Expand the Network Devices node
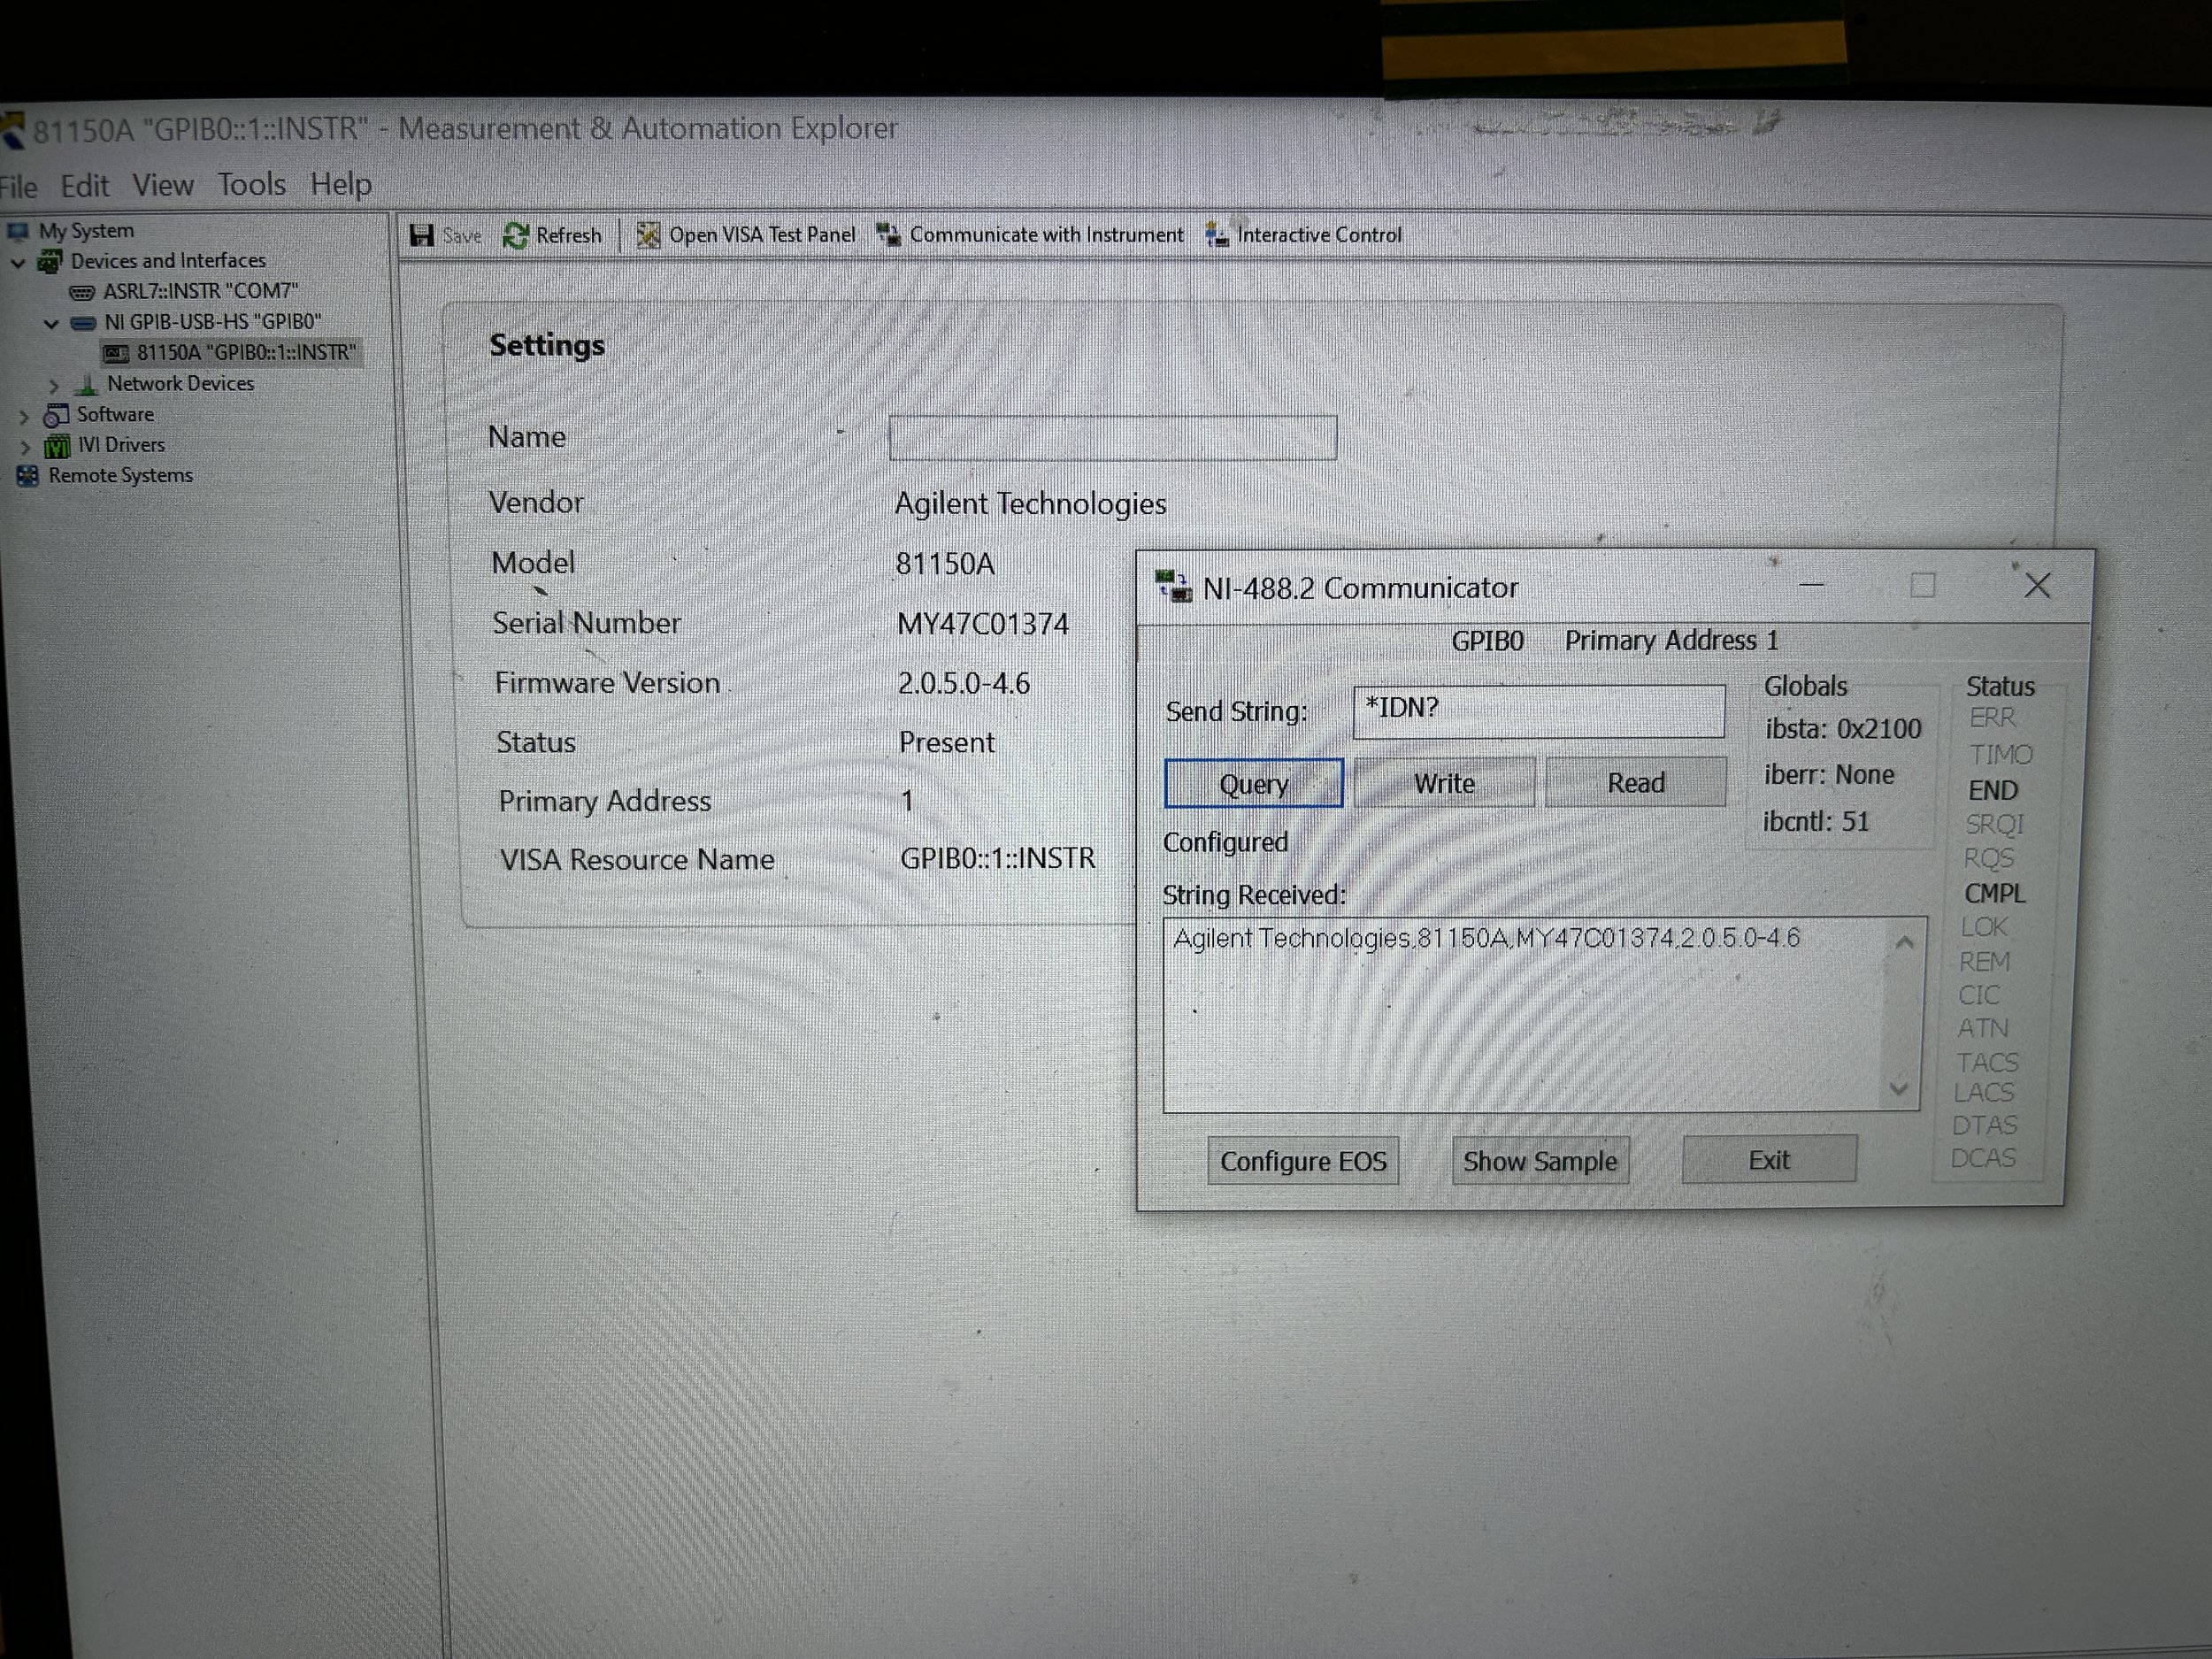This screenshot has width=2212, height=1659. pyautogui.click(x=54, y=385)
